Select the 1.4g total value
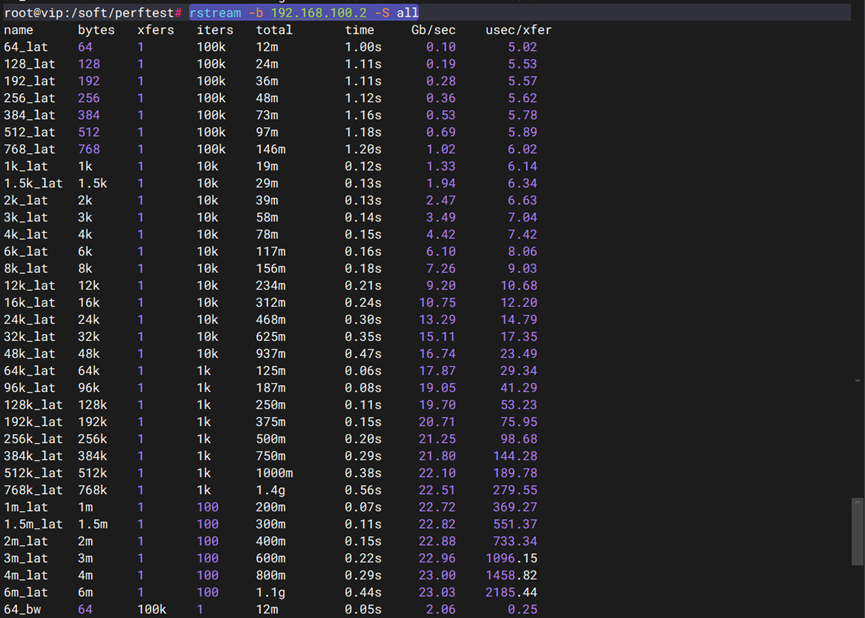 tap(271, 490)
